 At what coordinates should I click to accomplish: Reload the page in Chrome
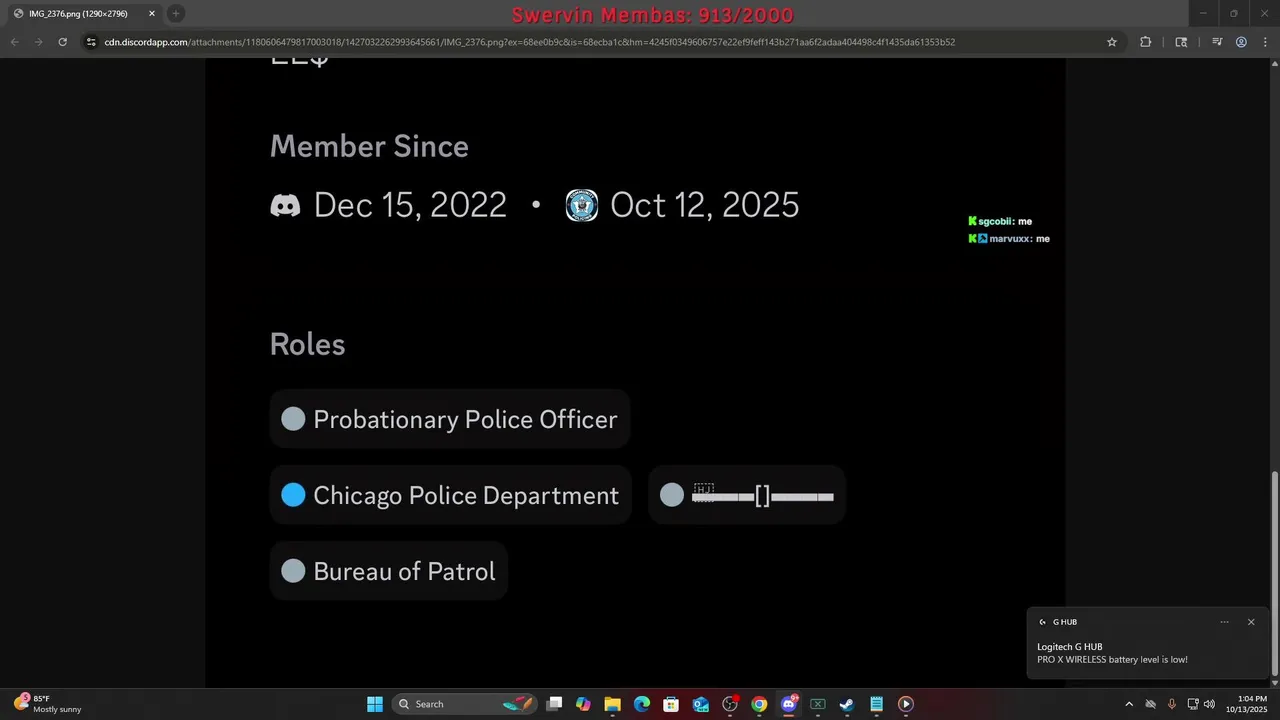(62, 42)
